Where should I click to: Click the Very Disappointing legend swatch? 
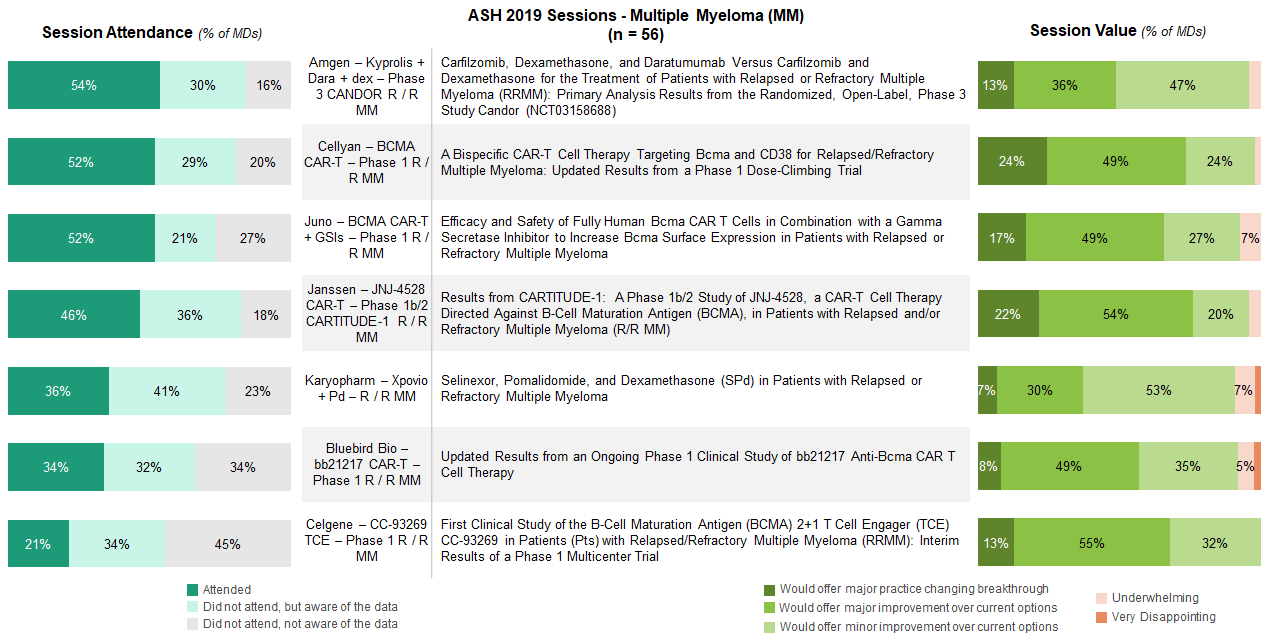tap(1102, 617)
